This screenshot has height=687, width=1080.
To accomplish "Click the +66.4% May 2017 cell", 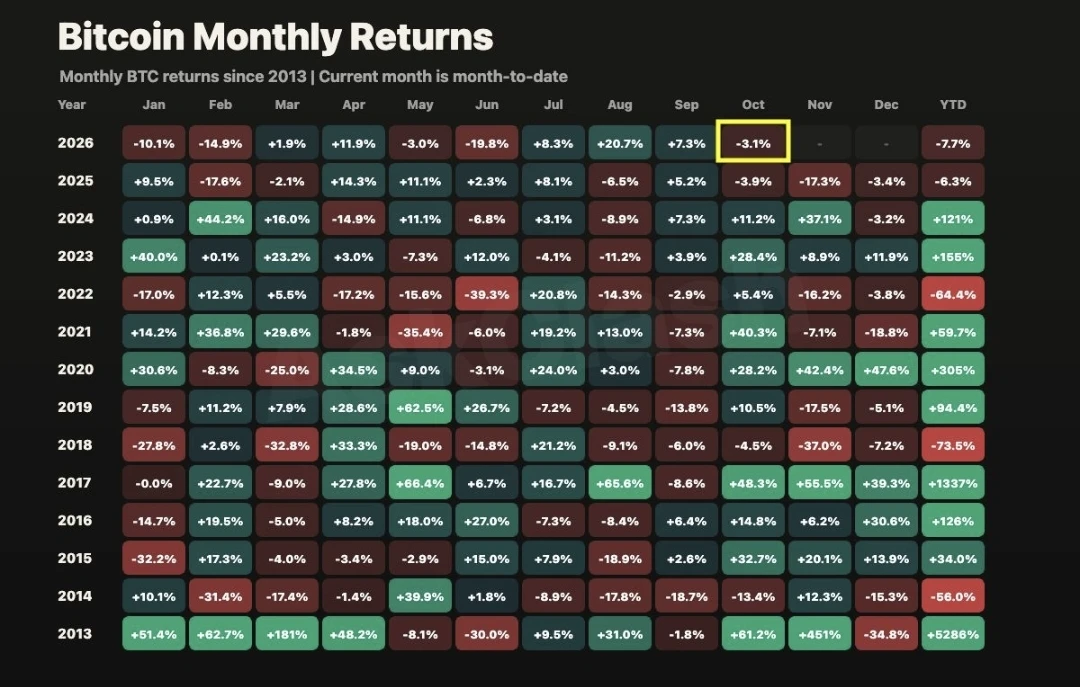I will tap(420, 483).
